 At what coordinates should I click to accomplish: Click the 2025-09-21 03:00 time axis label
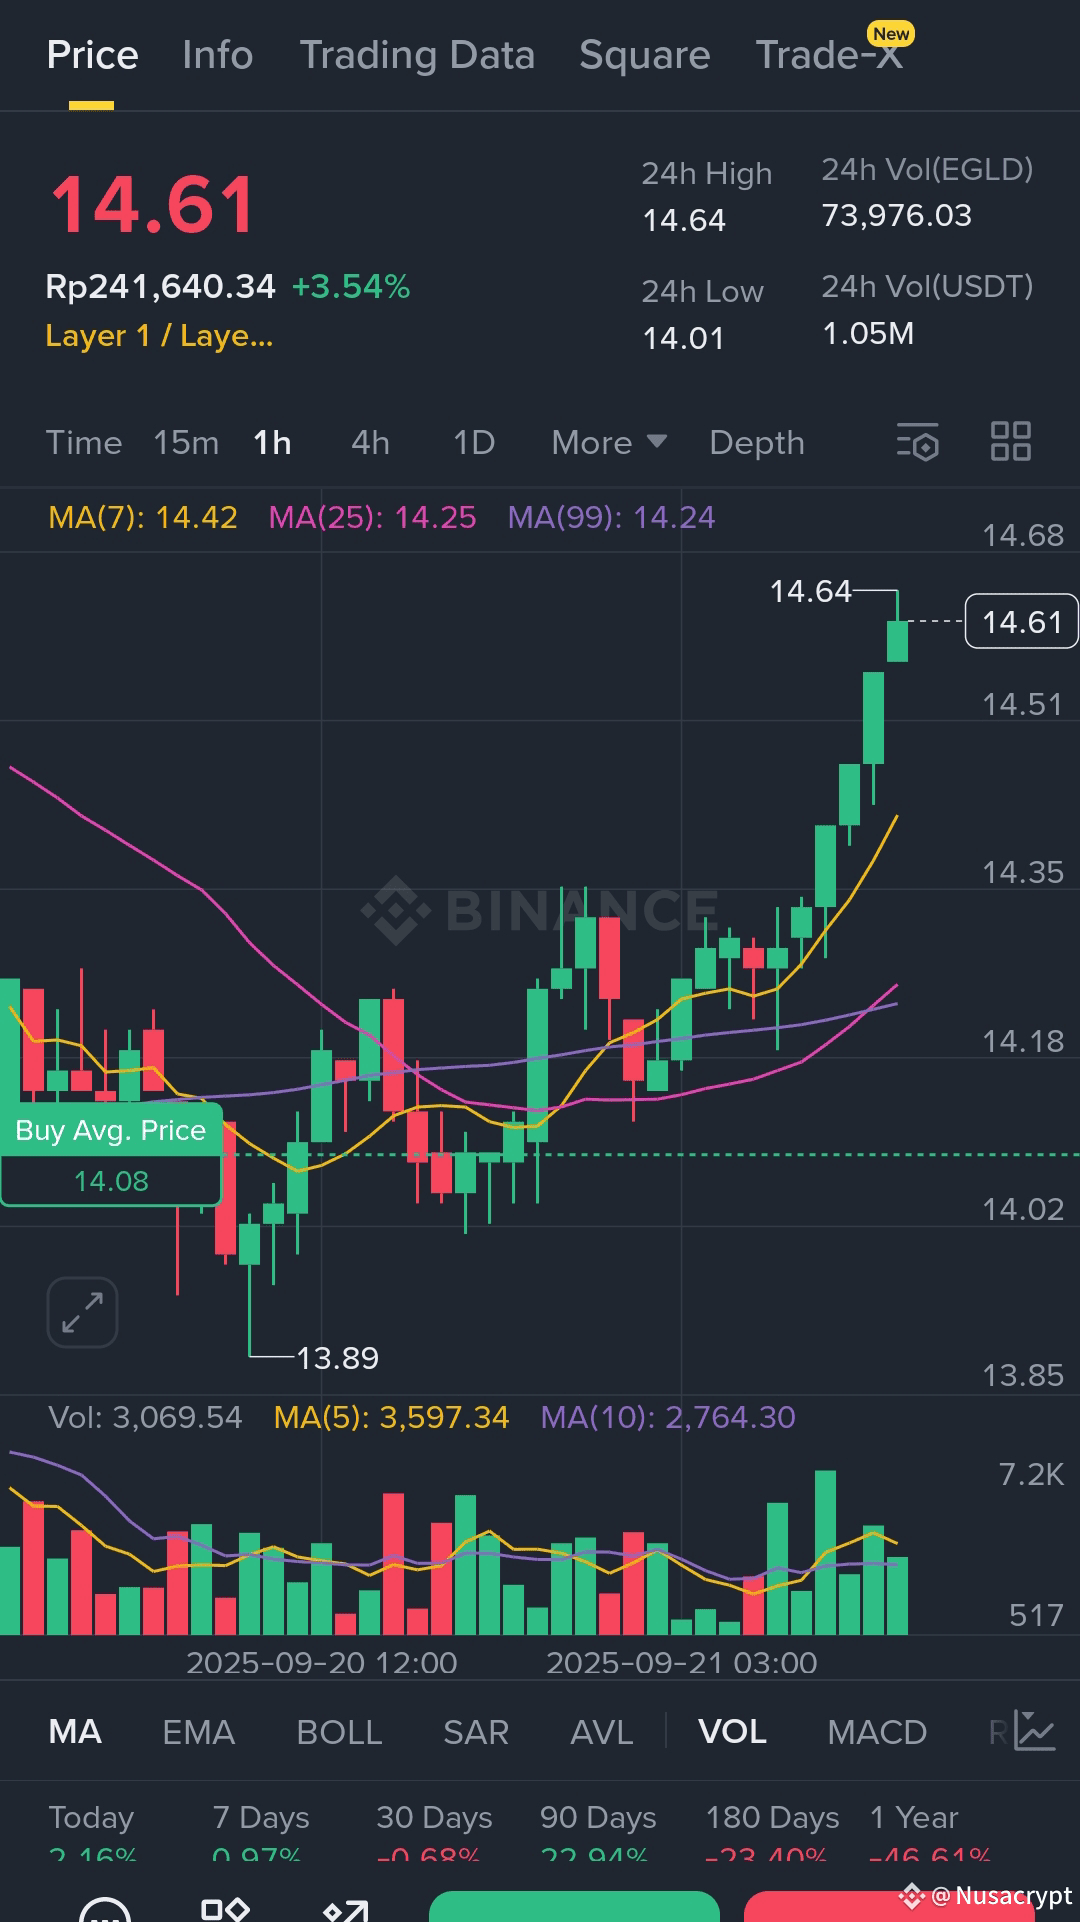pyautogui.click(x=681, y=1663)
